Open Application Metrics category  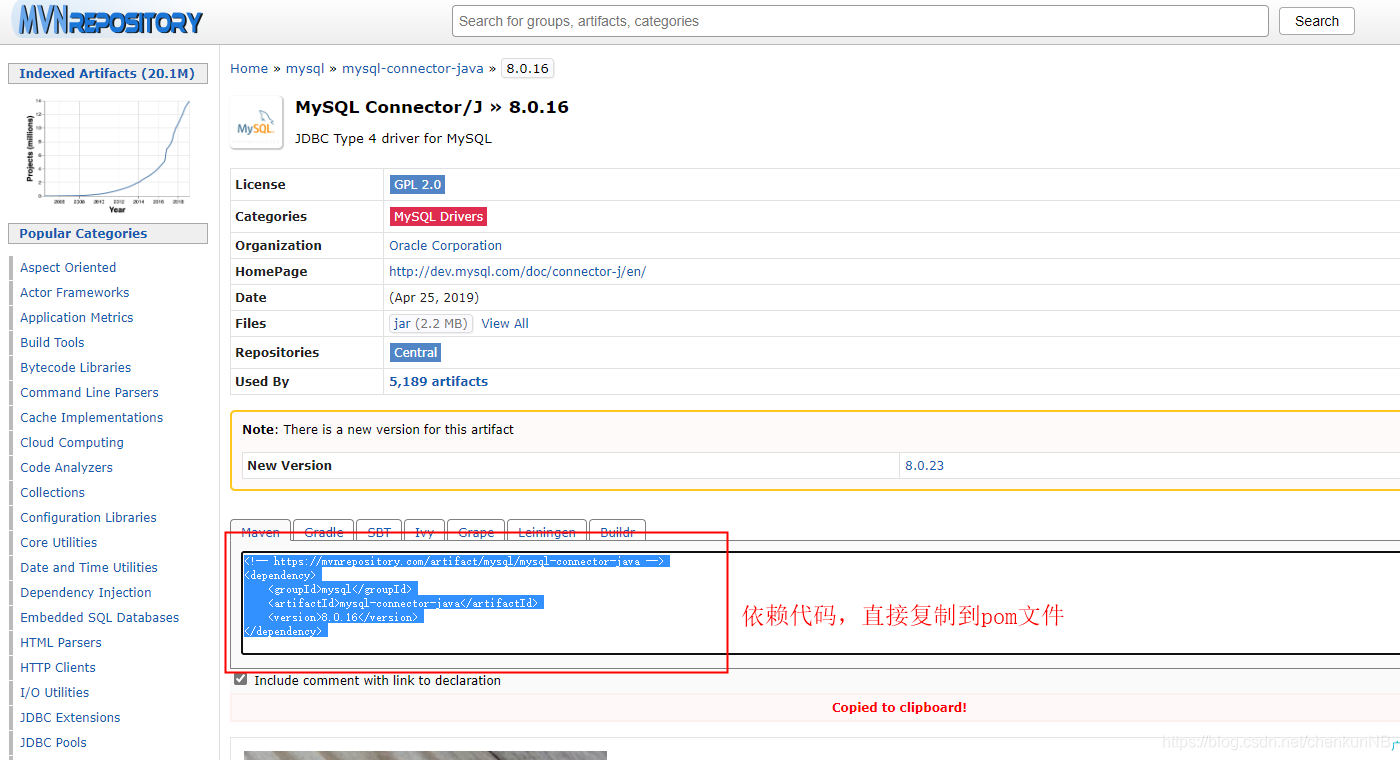(x=77, y=317)
